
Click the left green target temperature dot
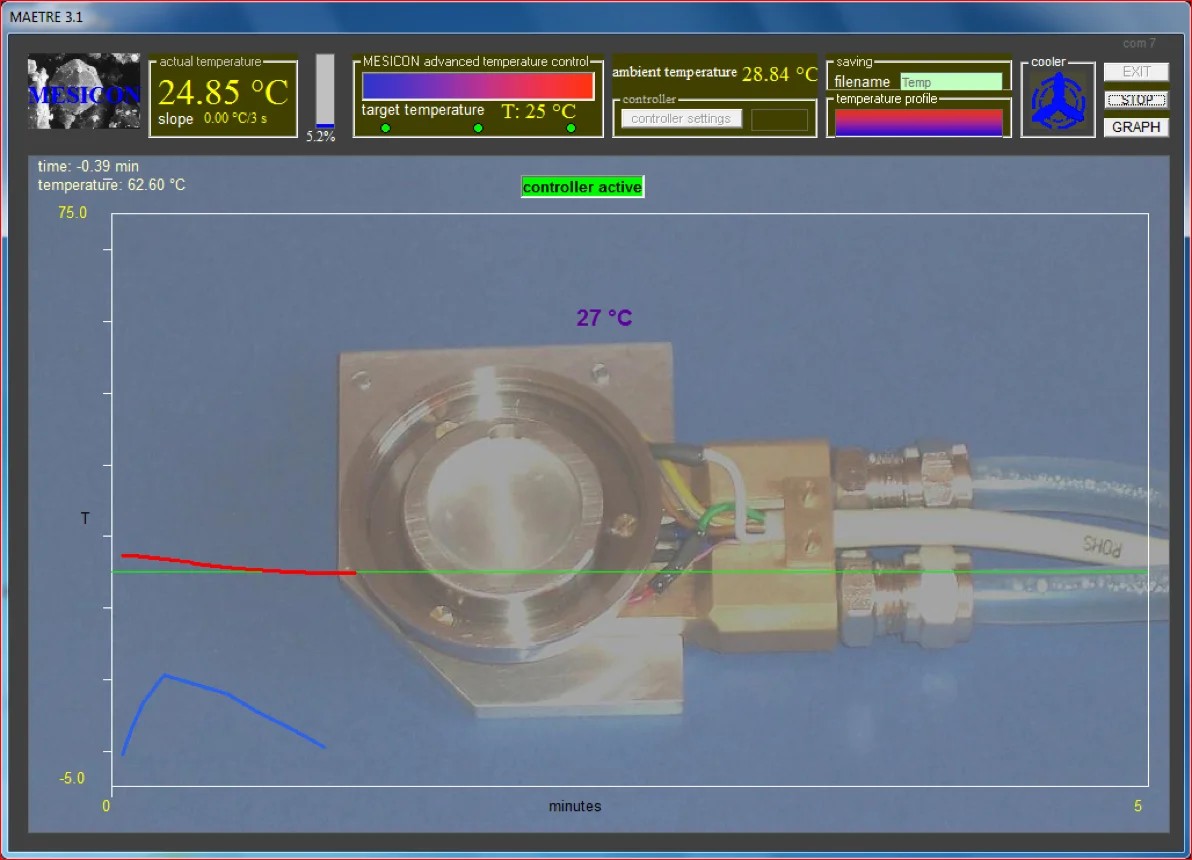pyautogui.click(x=386, y=128)
